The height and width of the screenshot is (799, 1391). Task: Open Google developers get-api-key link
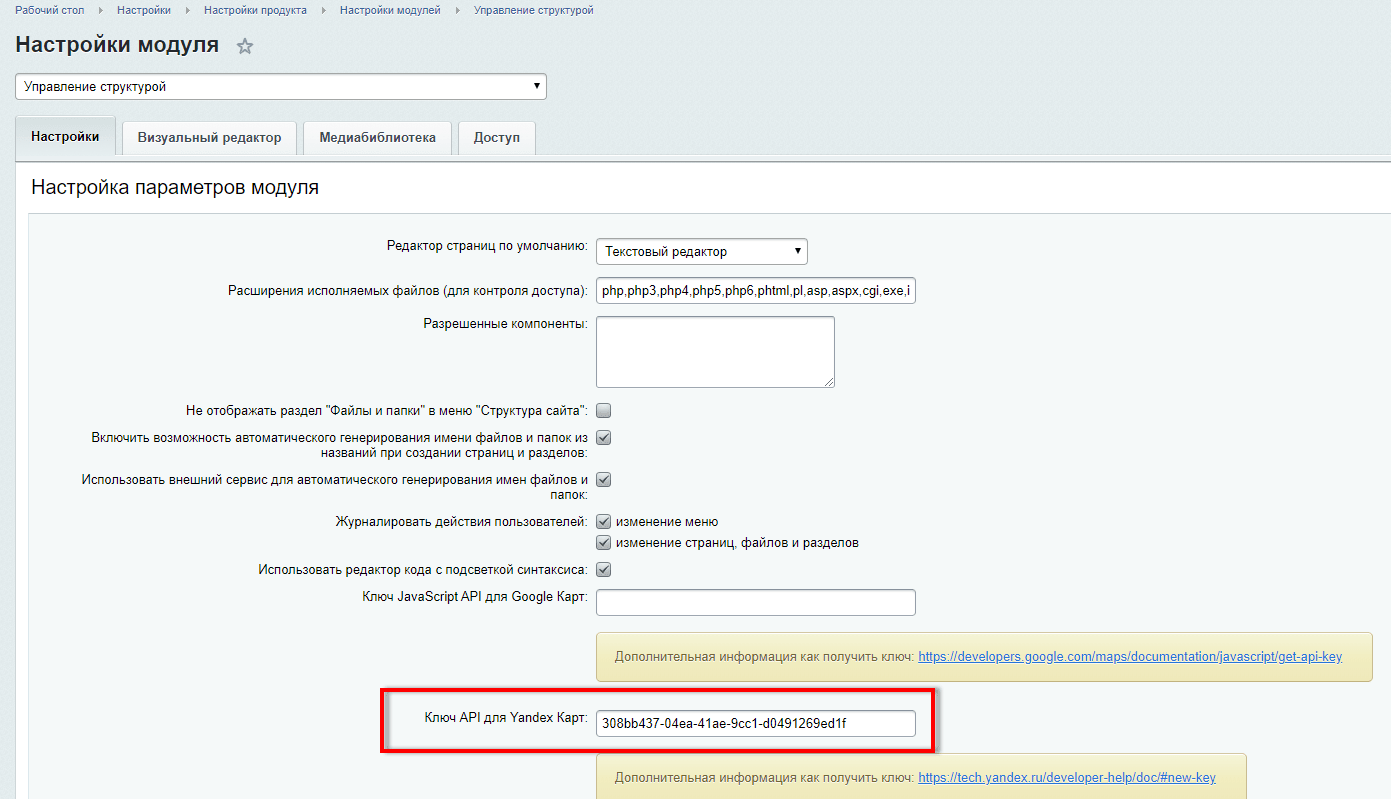pyautogui.click(x=1129, y=657)
